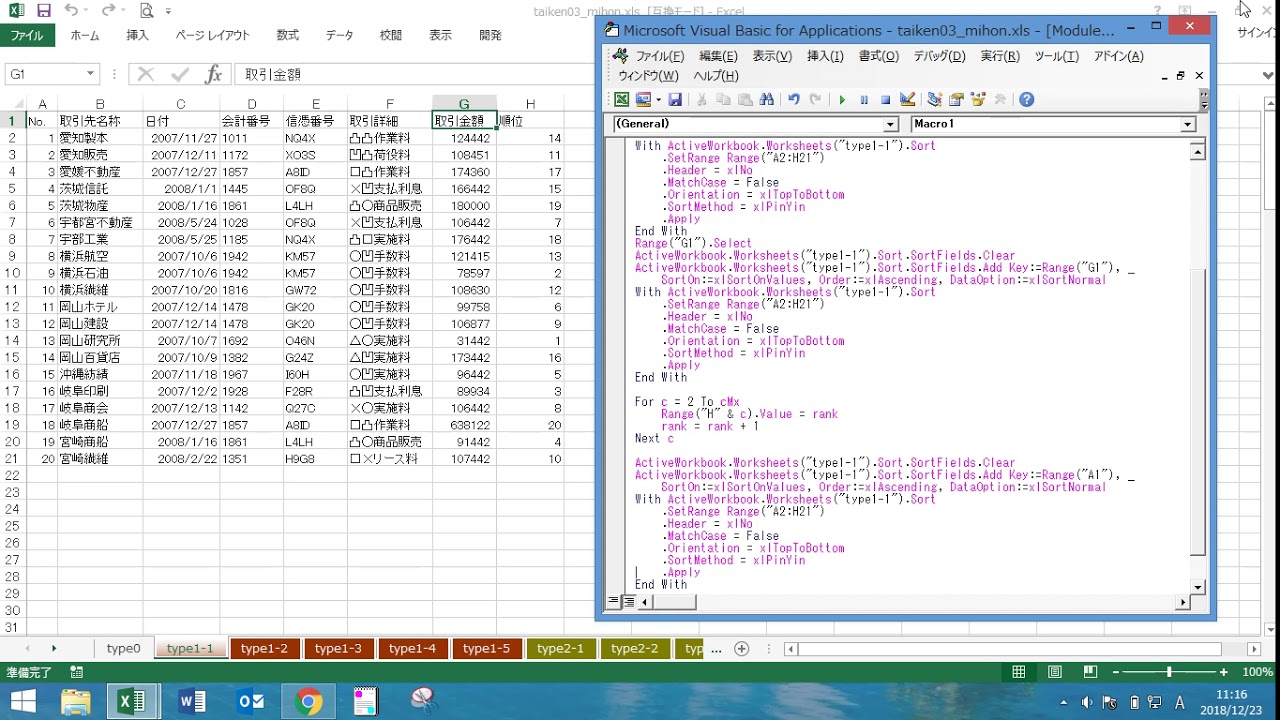The image size is (1280, 720).
Task: Toggle Design Mode in the VBA toolbar
Action: [907, 100]
